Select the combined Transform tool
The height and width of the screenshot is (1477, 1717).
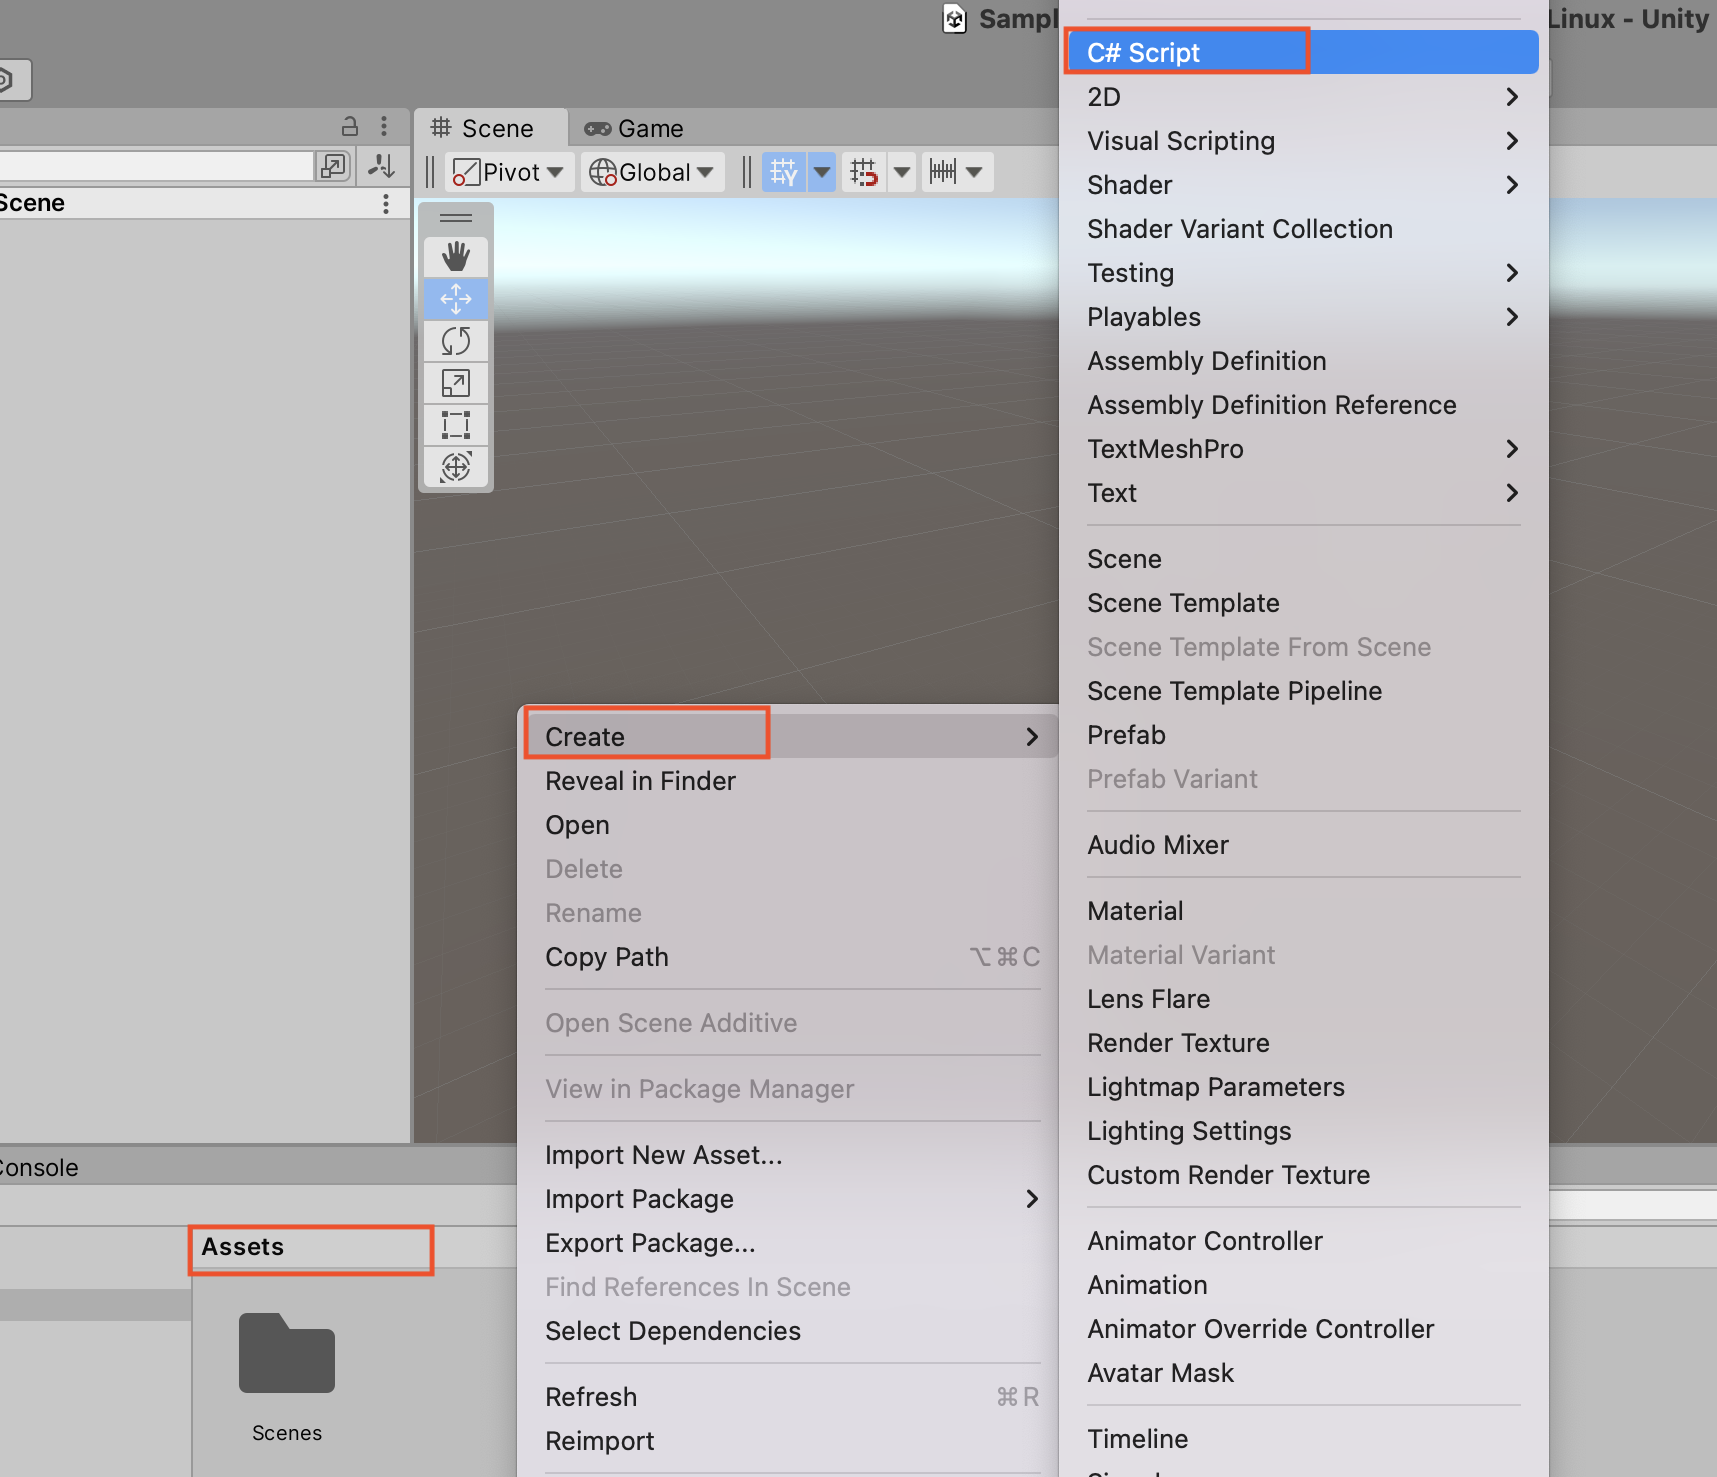(x=456, y=466)
